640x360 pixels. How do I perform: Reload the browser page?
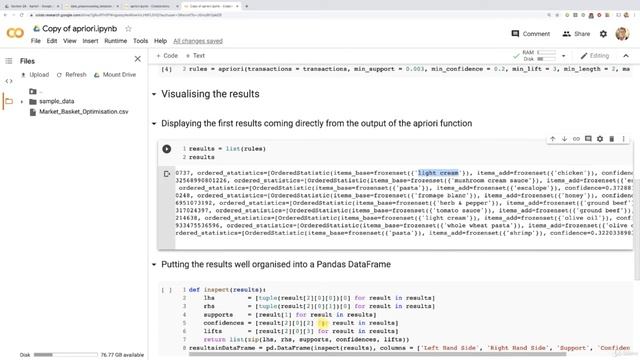(22, 15)
